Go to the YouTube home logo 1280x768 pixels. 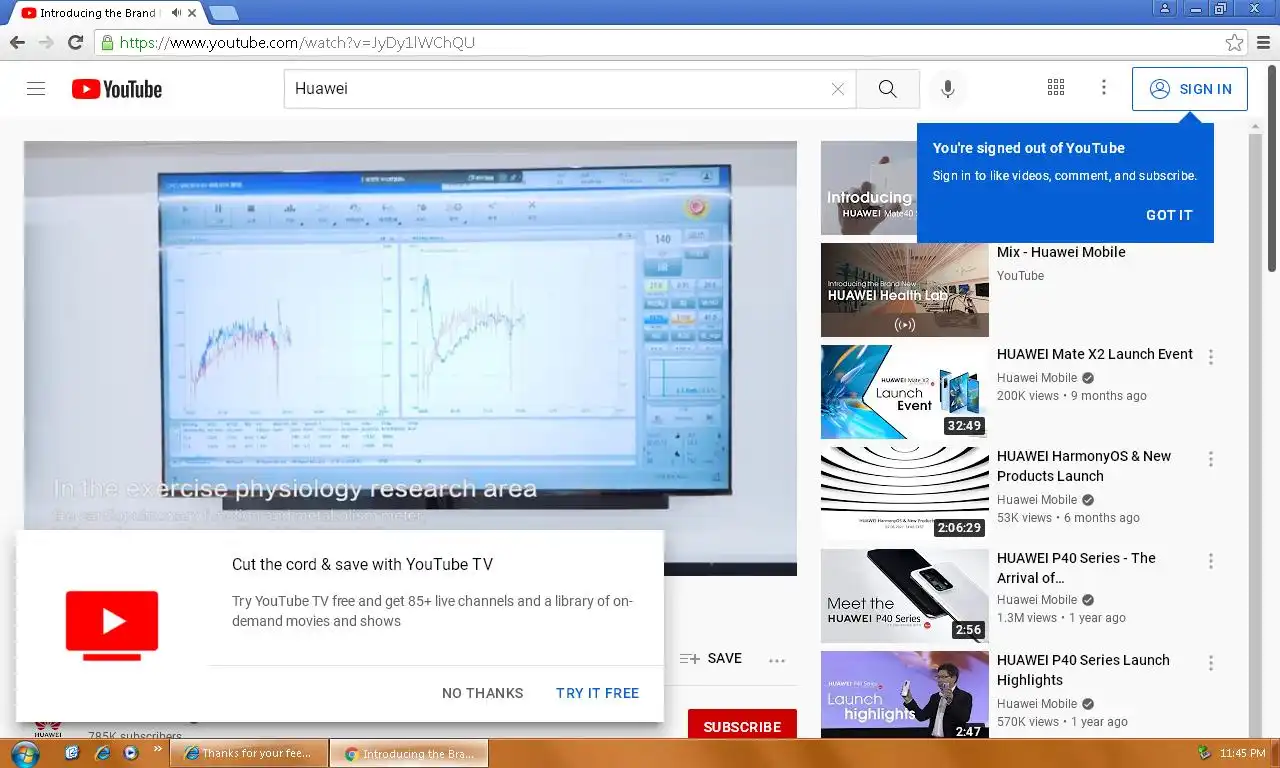click(117, 89)
